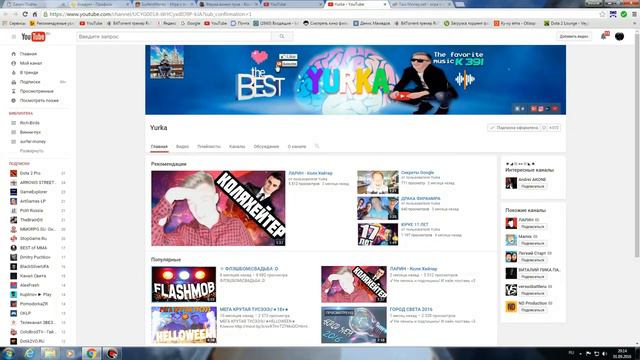Open ДРАКА ФИРАМИРА video link

pos(420,199)
